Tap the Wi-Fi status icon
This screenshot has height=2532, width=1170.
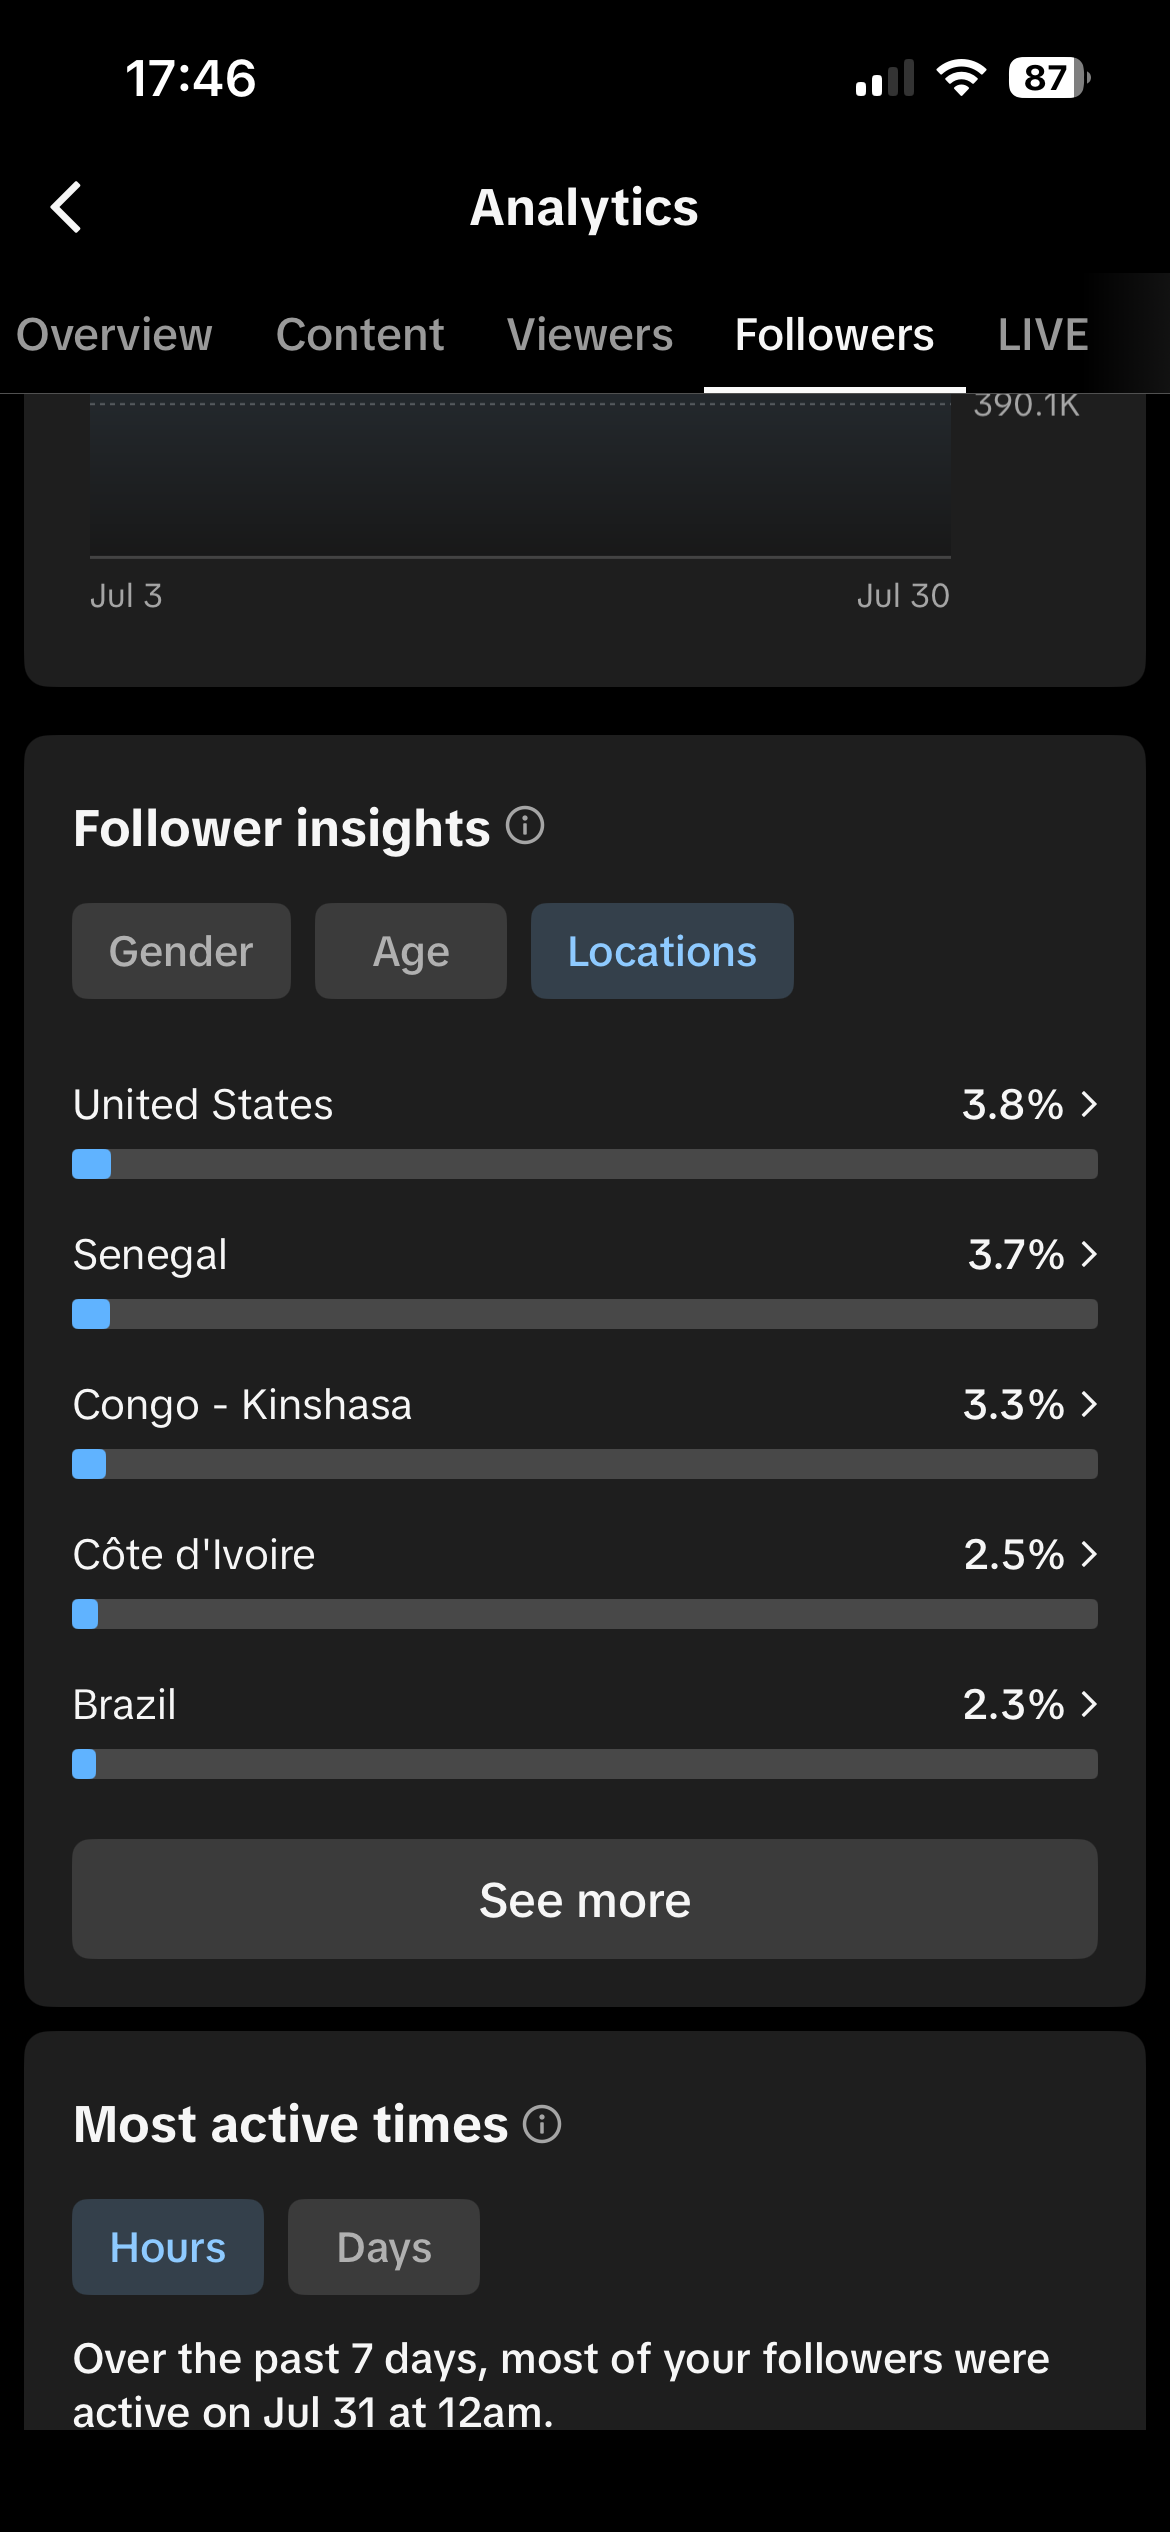[961, 77]
